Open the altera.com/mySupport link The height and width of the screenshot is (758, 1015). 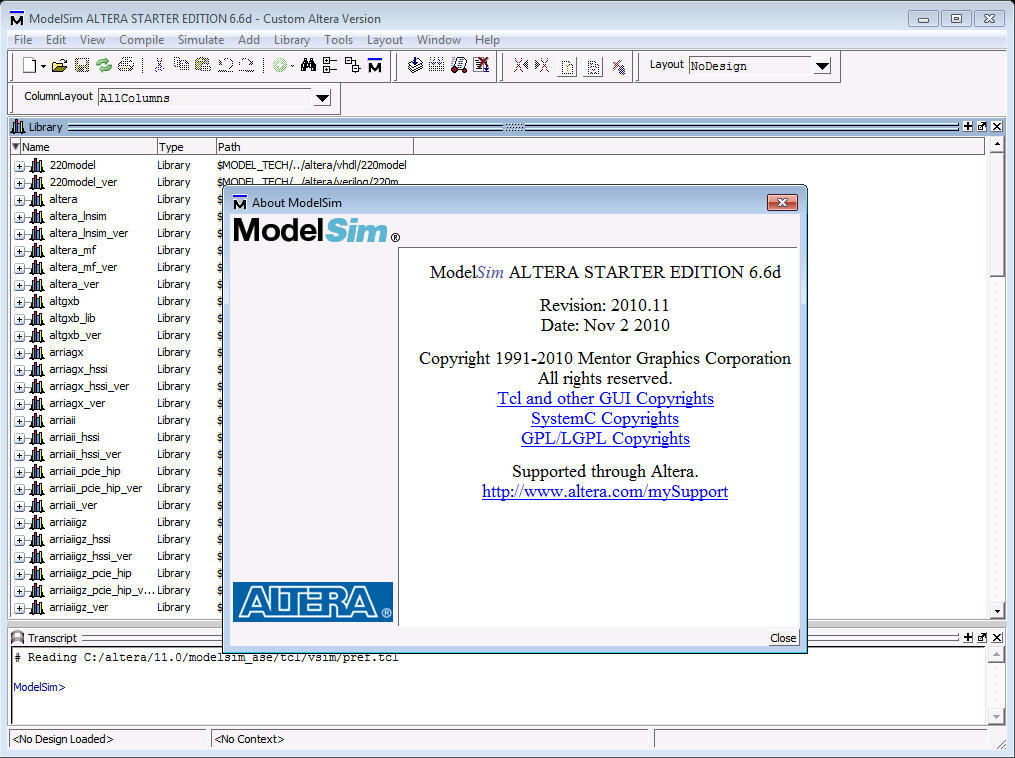click(604, 492)
